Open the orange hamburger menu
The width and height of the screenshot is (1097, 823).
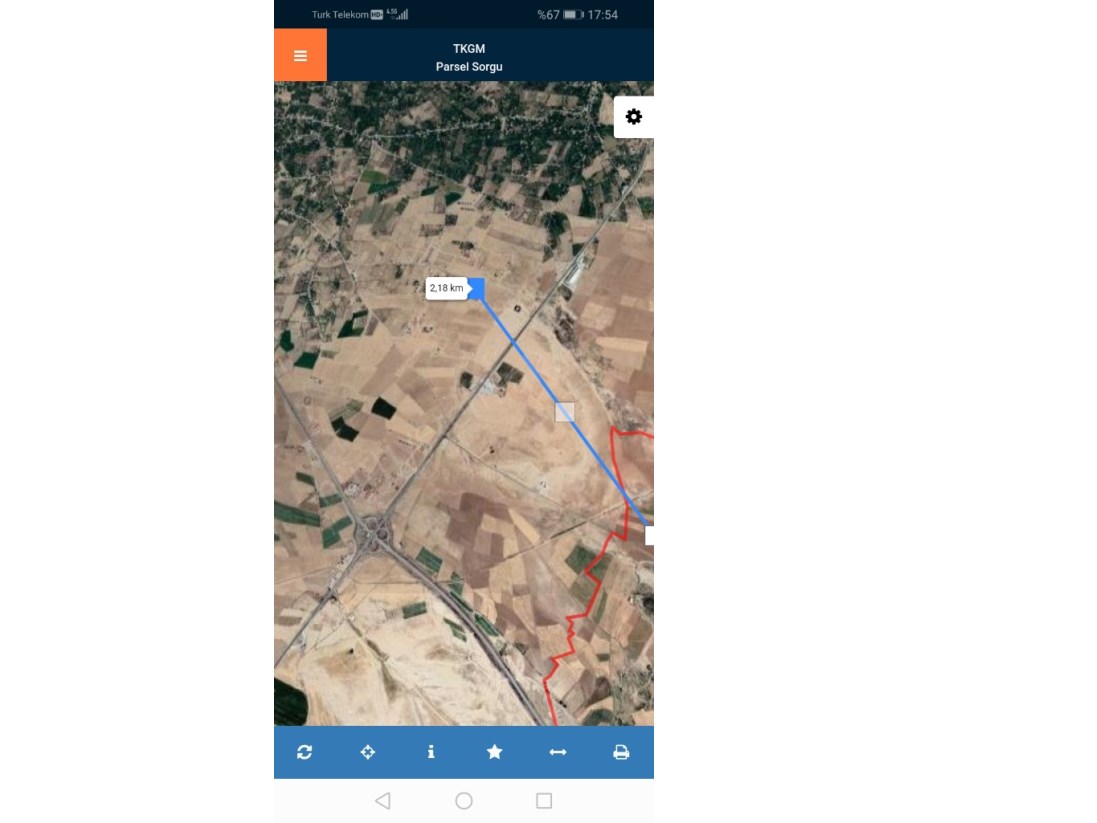300,55
